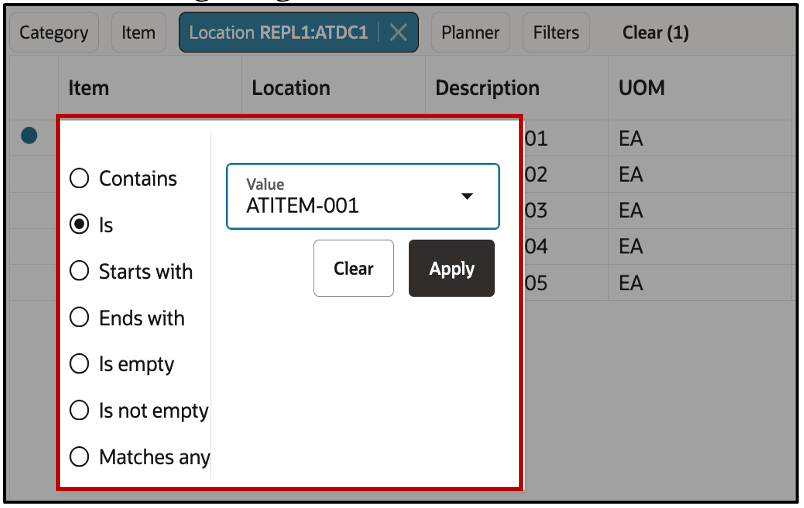
Task: Remove the Location REPL1:ATDC1 filter chip
Action: coord(398,33)
